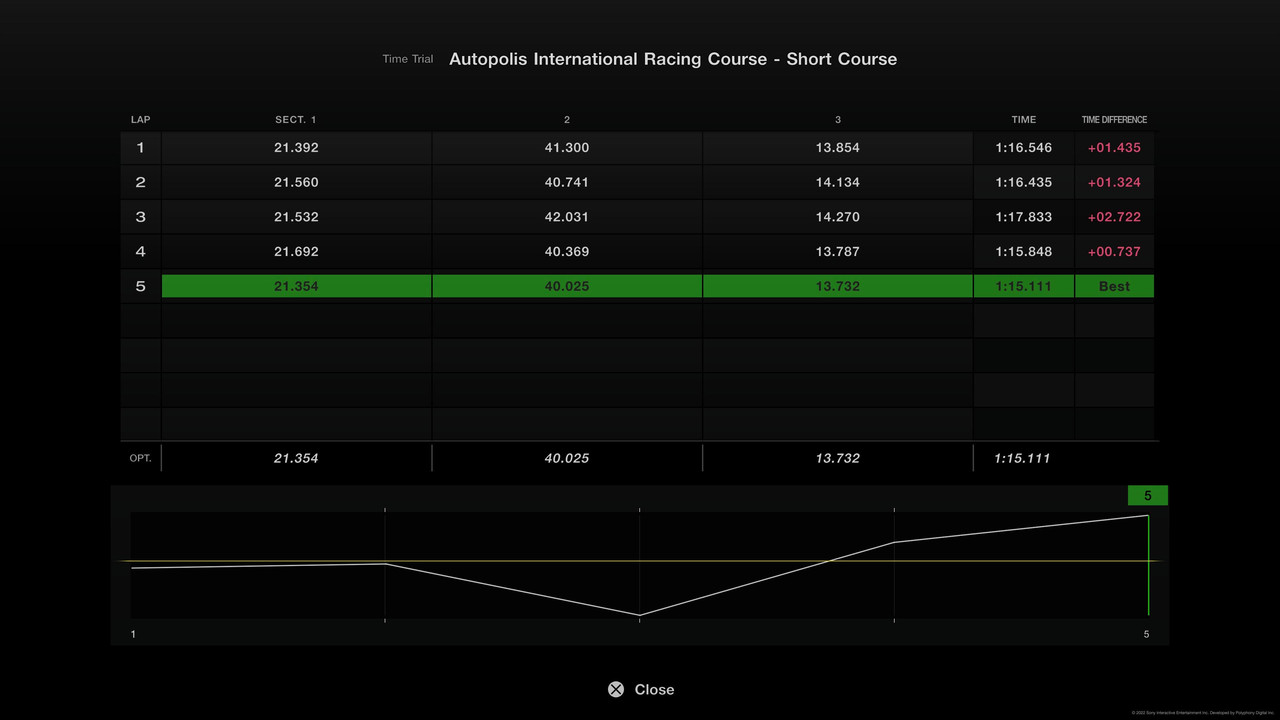Viewport: 1280px width, 720px height.
Task: Click the green Best cell
Action: [x=1114, y=286]
